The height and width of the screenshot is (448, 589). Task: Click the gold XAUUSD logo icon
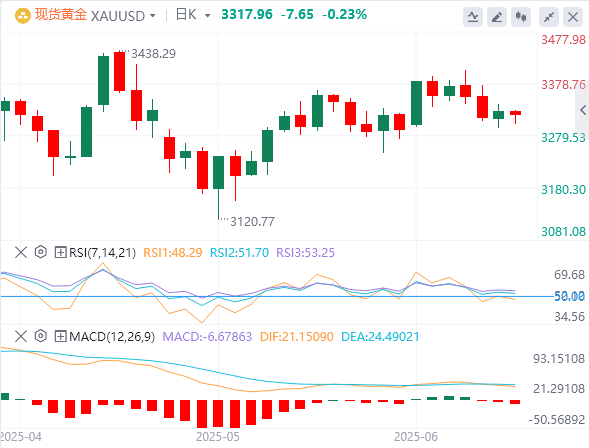23,16
